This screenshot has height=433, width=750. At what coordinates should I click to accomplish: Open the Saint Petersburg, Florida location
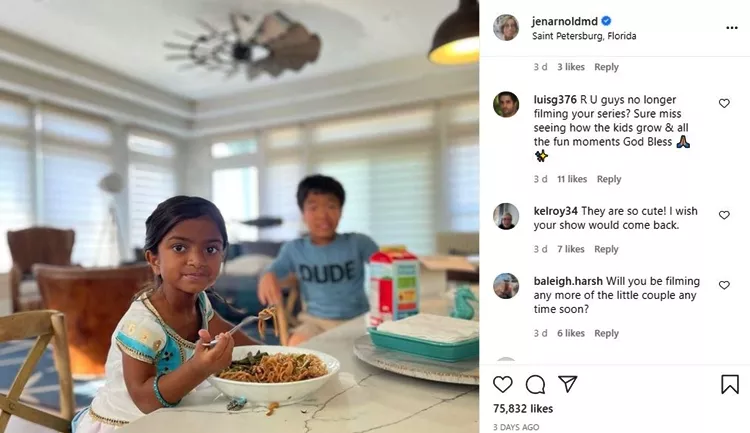[584, 36]
